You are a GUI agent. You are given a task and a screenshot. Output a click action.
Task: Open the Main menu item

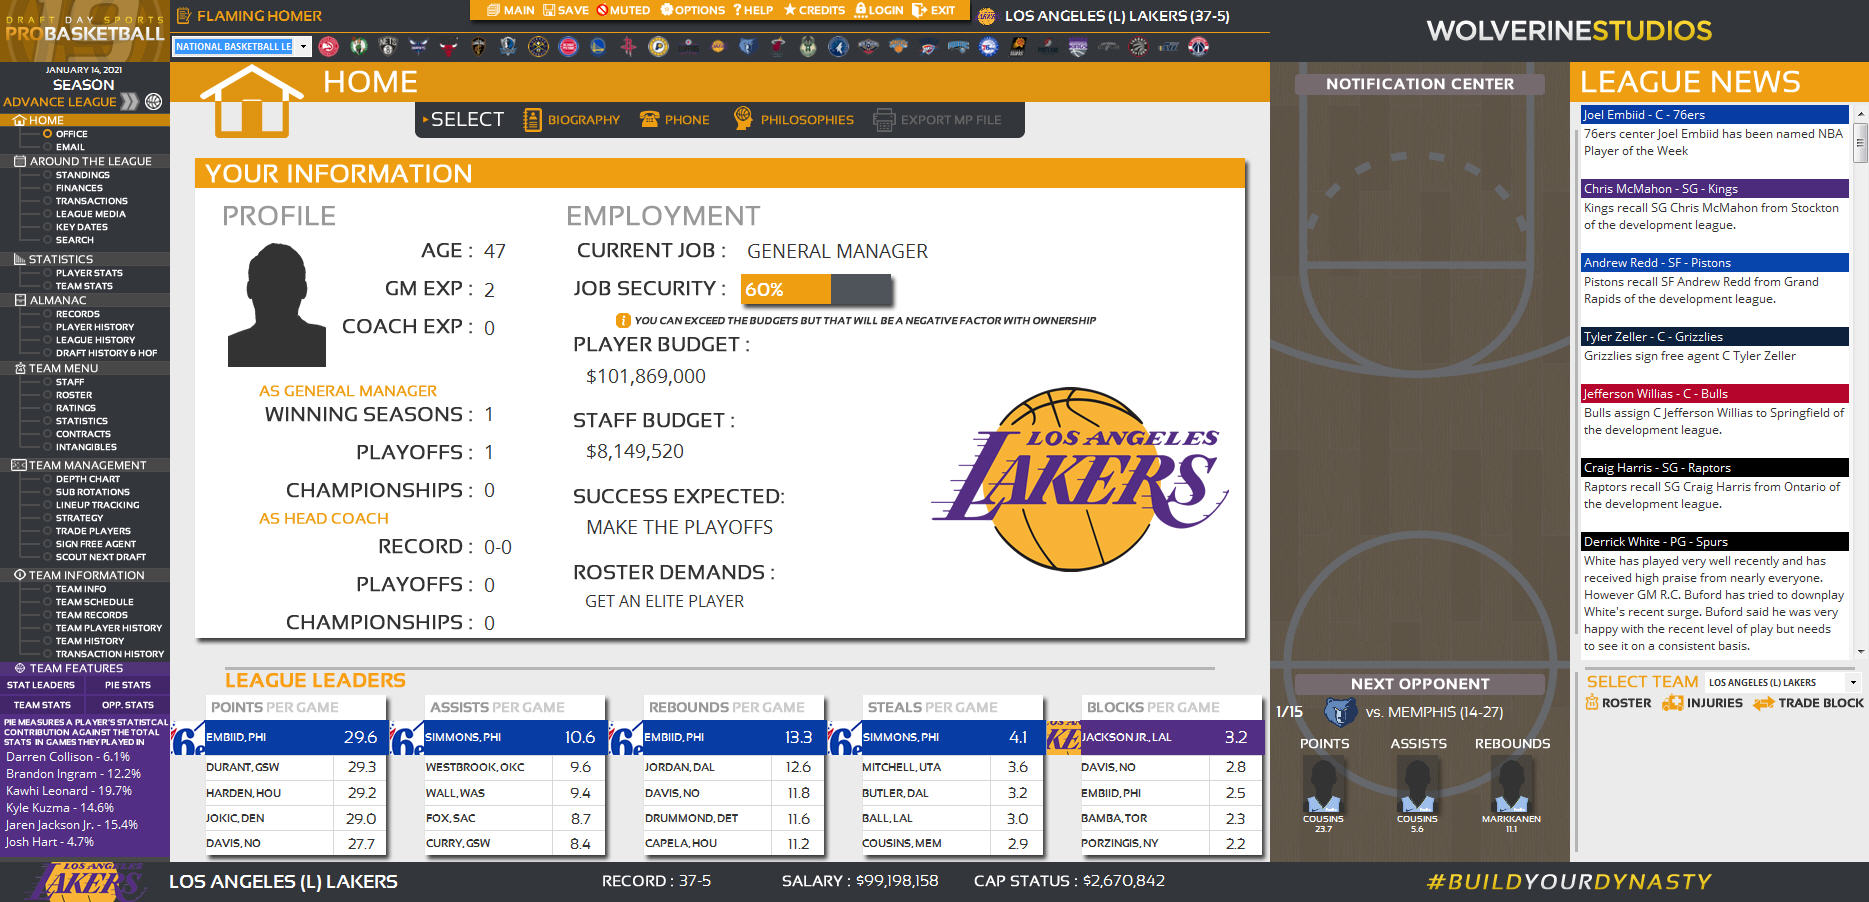(511, 10)
